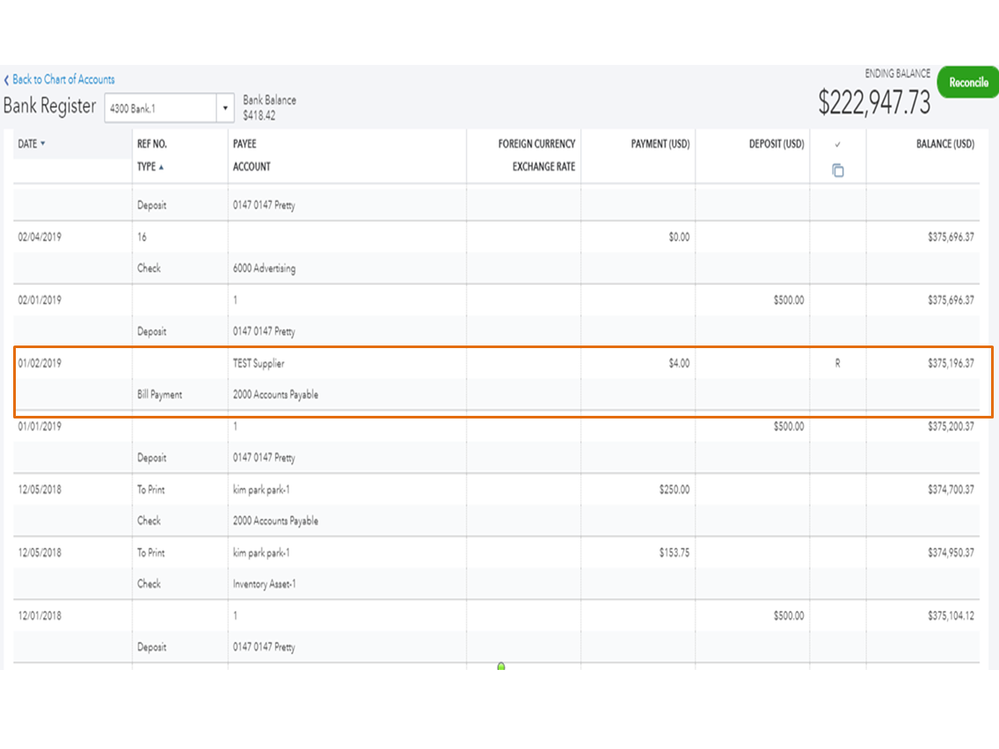Select the TEST Supplier bill payment row
999x749 pixels.
[x=300, y=380]
